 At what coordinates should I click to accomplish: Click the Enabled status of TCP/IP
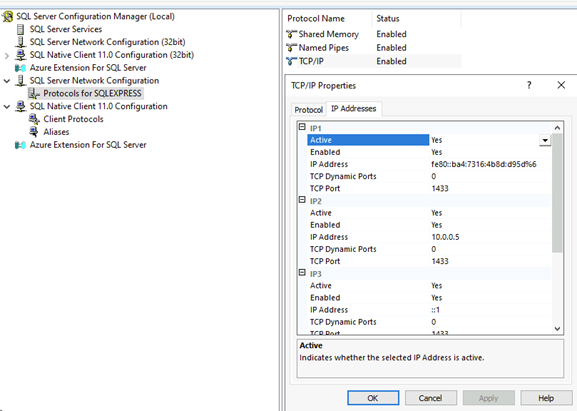coord(391,61)
